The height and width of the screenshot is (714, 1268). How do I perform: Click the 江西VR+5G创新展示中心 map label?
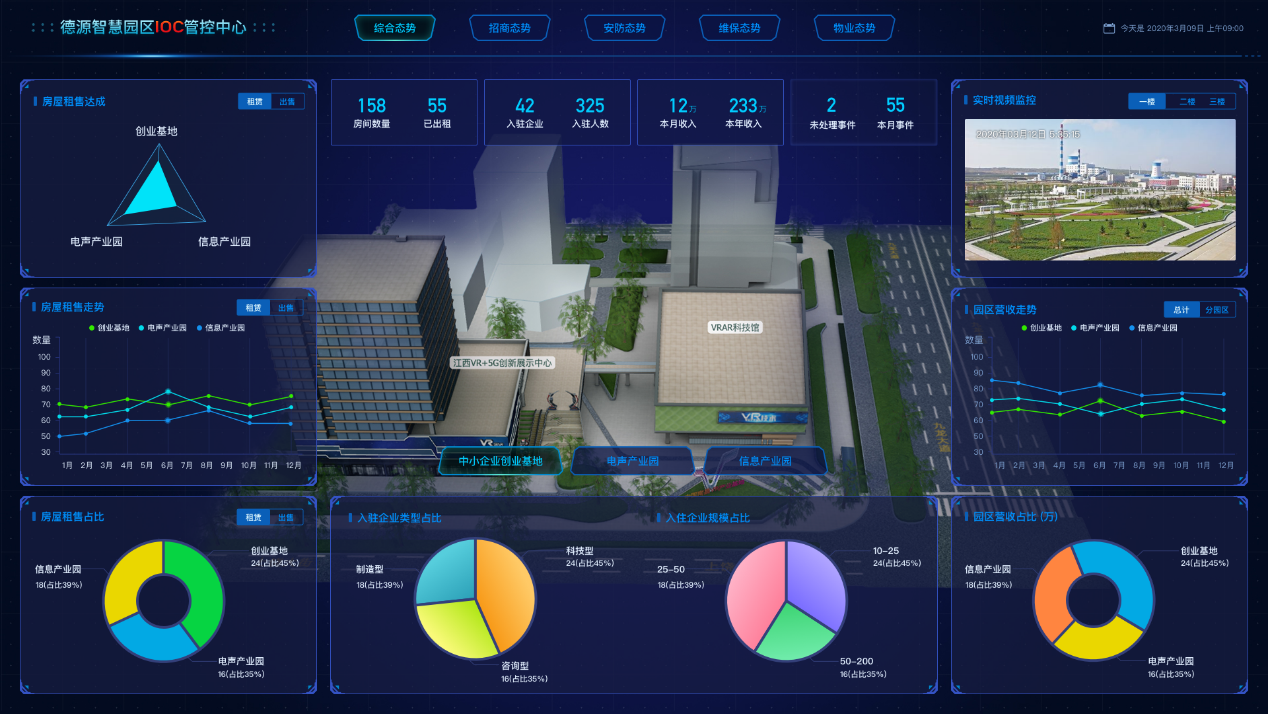tap(502, 363)
